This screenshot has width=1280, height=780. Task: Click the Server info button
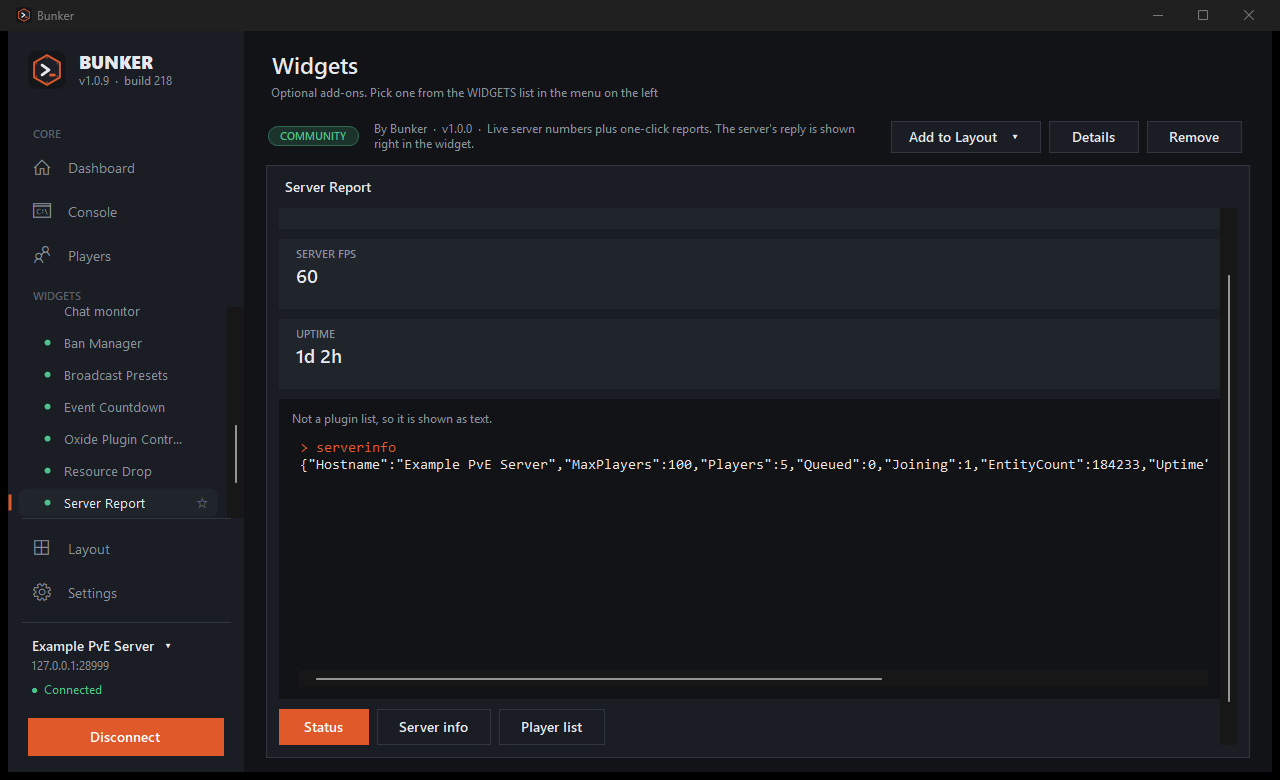pyautogui.click(x=434, y=727)
